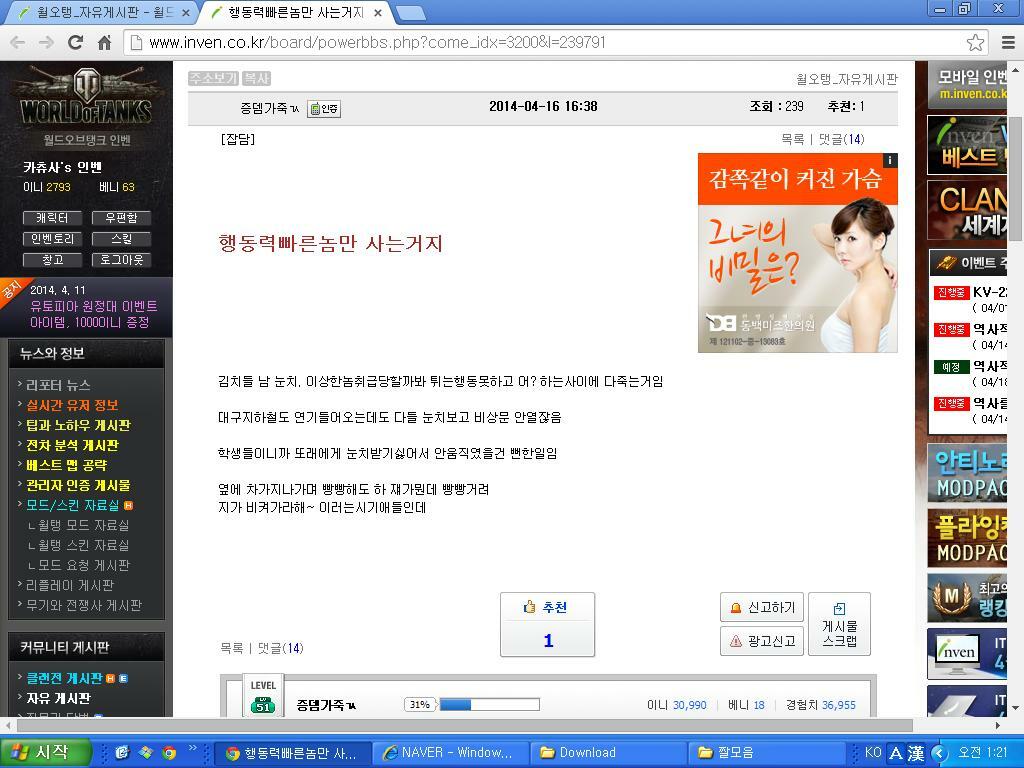Open 리포터 뉴스 in sidebar
1024x768 pixels.
coord(57,385)
